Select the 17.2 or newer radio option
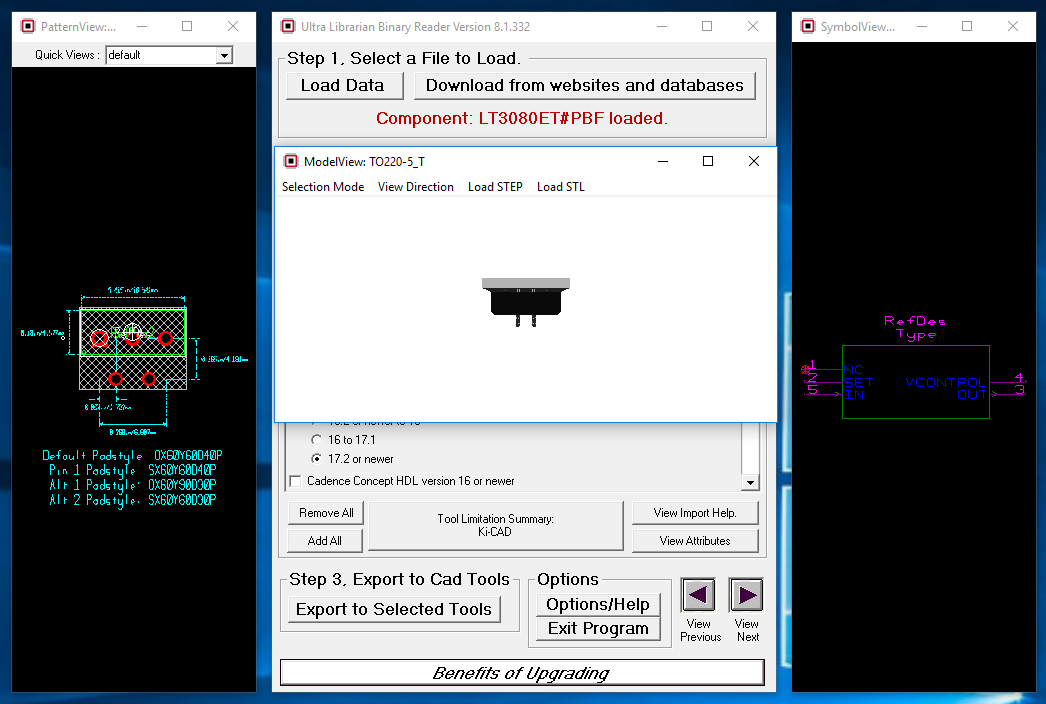Screen dimensions: 1046x704 click(316, 458)
